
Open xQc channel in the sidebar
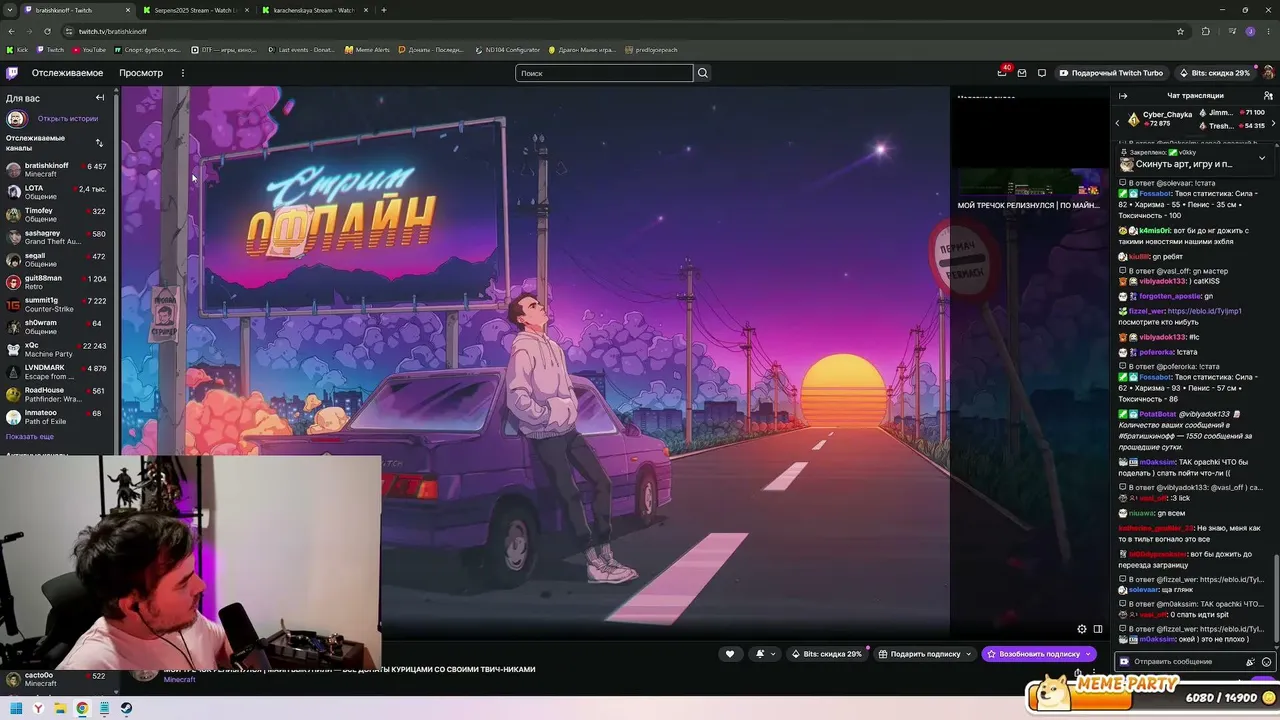coord(58,350)
